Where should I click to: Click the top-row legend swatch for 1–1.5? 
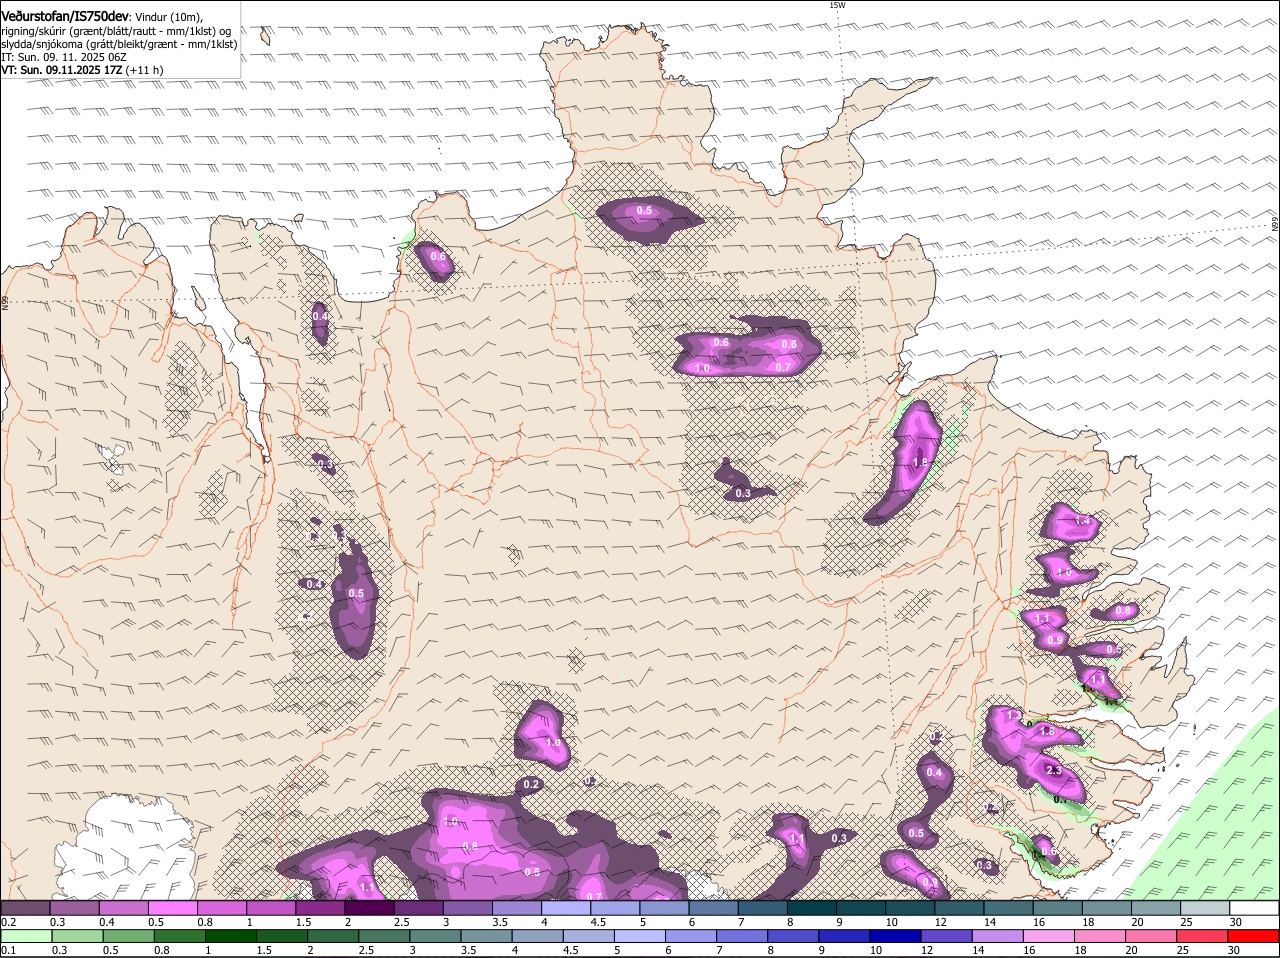271,908
